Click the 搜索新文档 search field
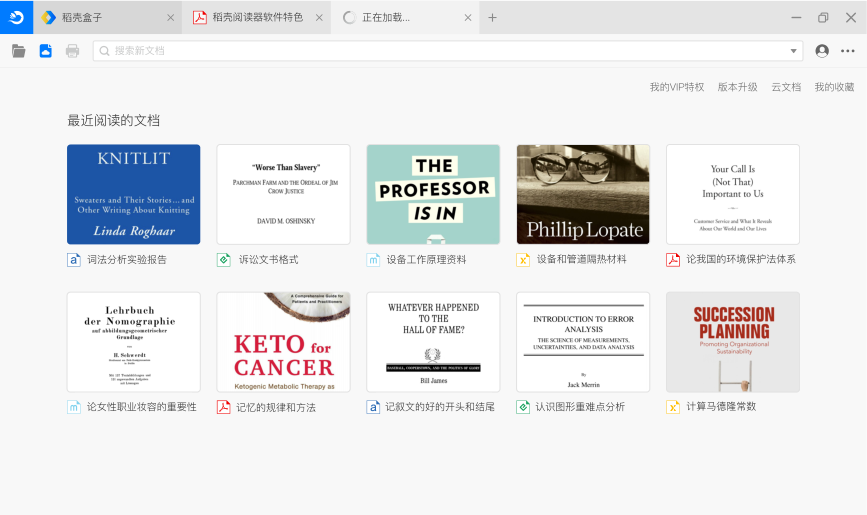The height and width of the screenshot is (515, 867). tap(440, 51)
